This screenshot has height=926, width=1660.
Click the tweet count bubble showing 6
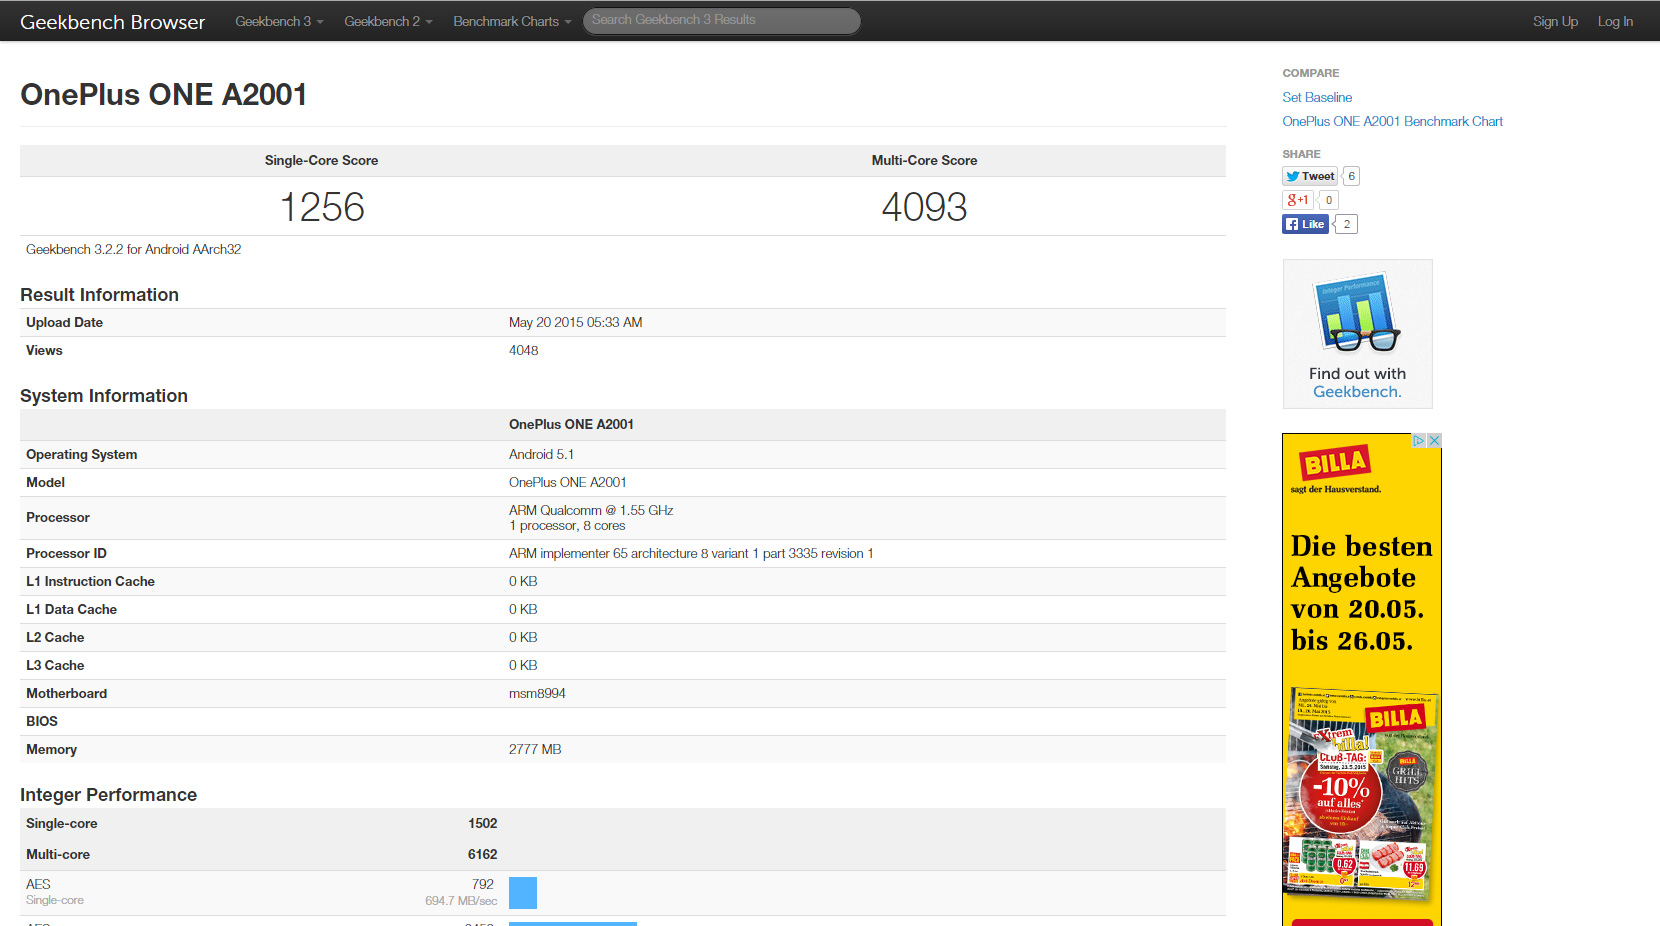(x=1351, y=176)
